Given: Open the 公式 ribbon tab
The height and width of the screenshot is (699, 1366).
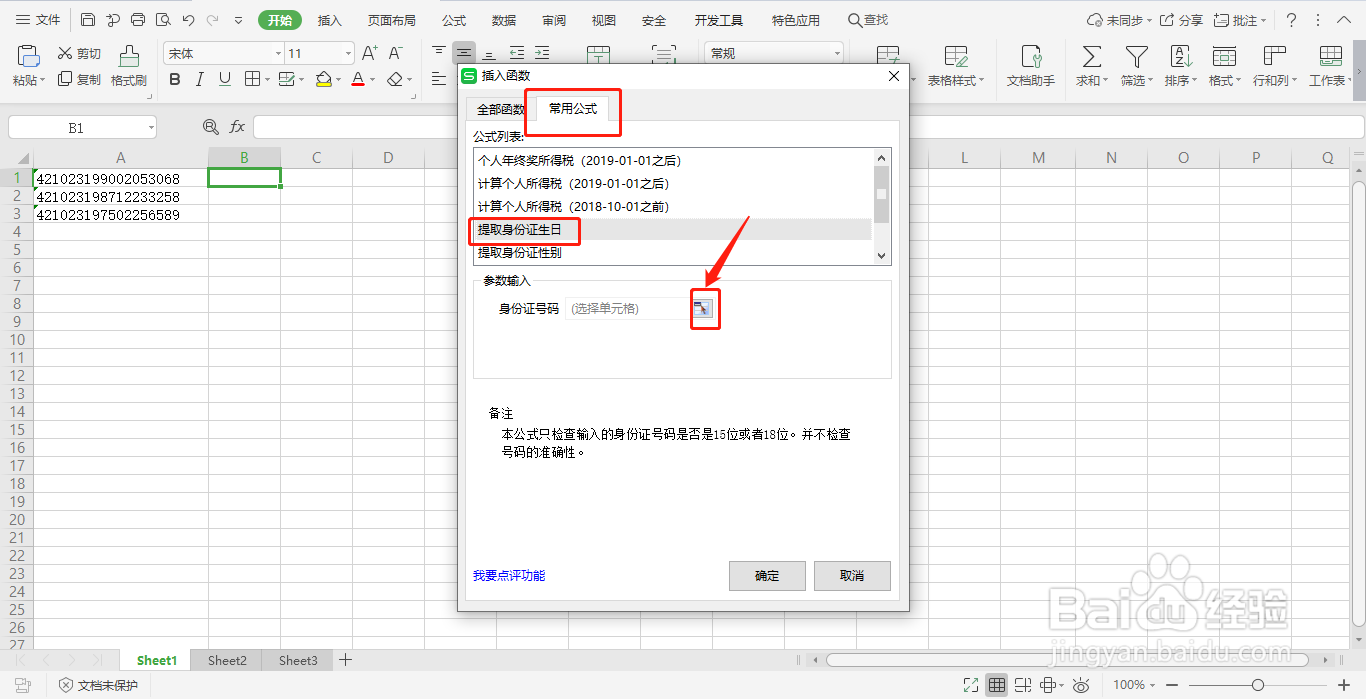Looking at the screenshot, I should [x=453, y=19].
